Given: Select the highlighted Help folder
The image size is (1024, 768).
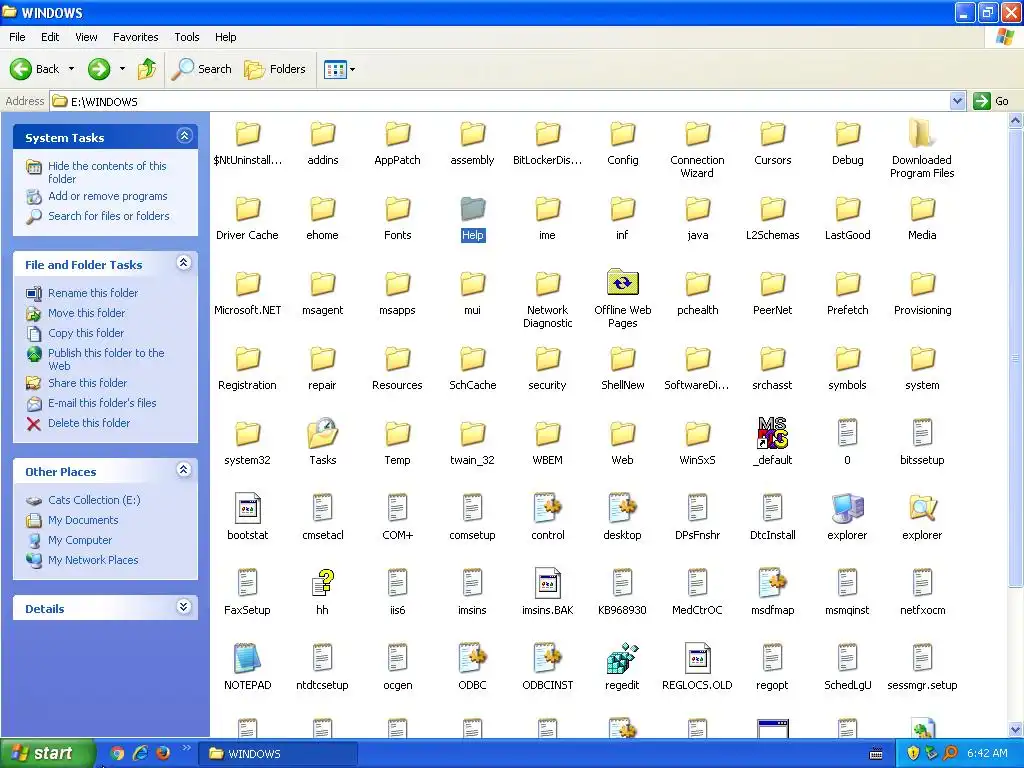Looking at the screenshot, I should tap(472, 209).
